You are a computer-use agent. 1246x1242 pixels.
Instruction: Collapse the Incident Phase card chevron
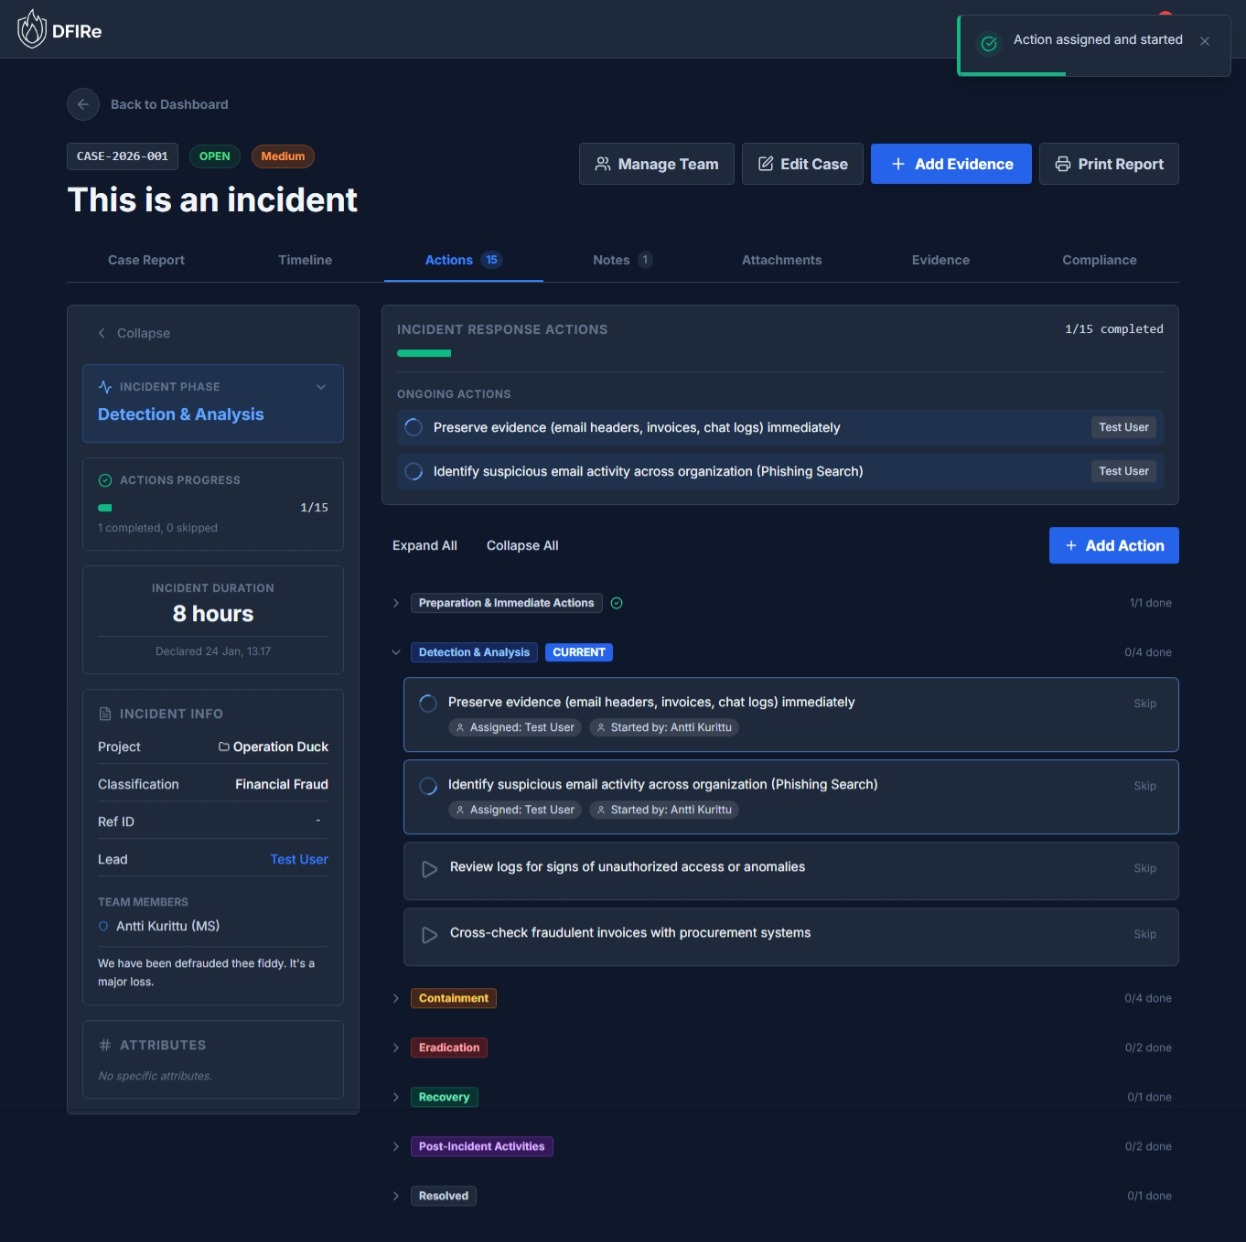point(321,386)
